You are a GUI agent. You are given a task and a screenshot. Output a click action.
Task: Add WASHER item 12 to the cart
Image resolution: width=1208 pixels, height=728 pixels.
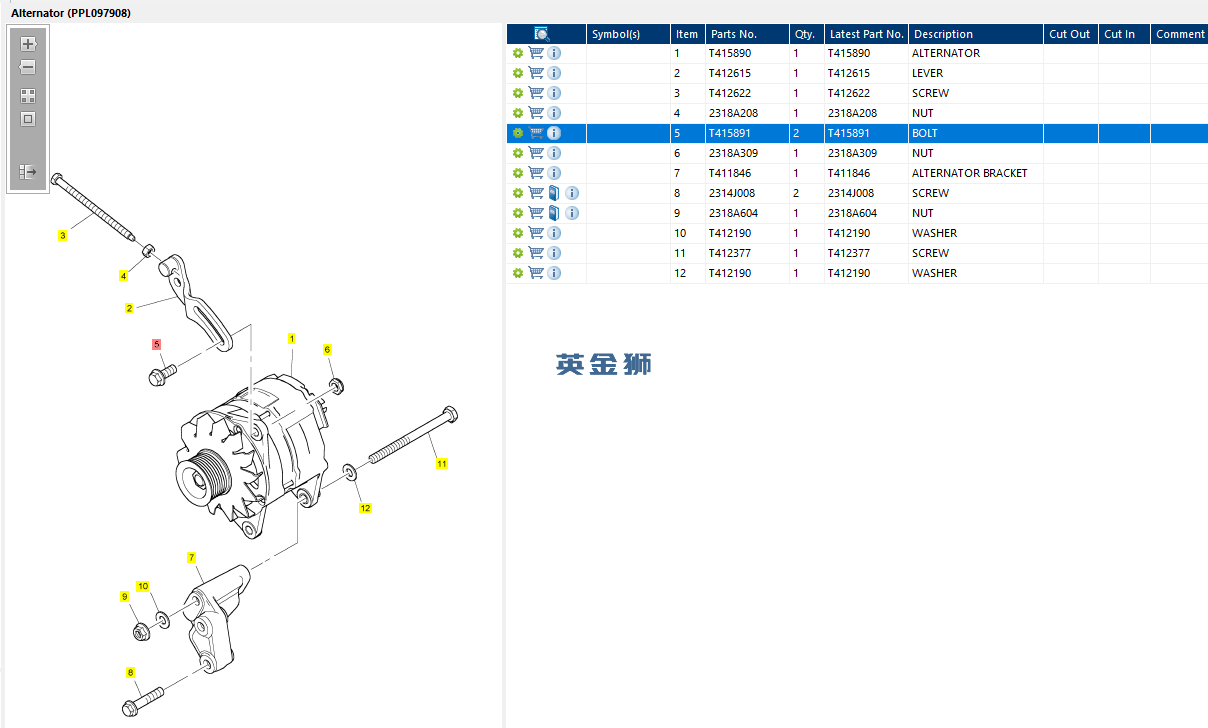[536, 273]
